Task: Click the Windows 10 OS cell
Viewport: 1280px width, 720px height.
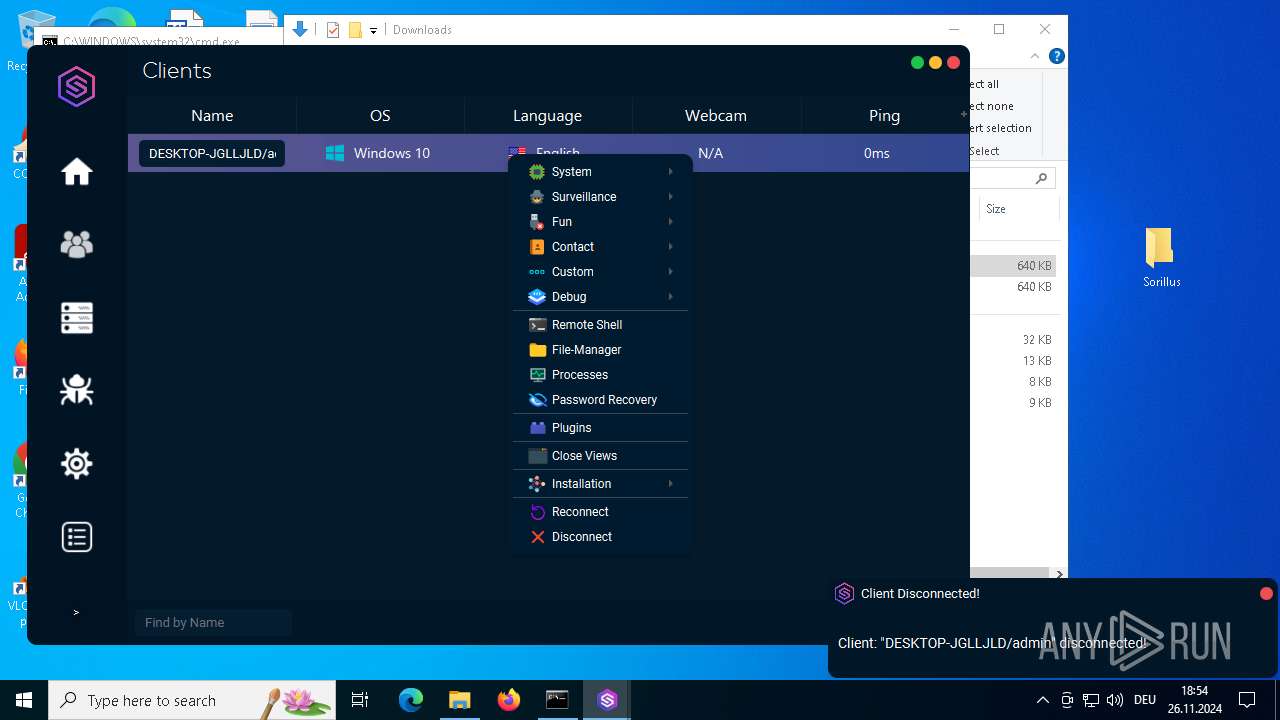Action: [x=379, y=153]
